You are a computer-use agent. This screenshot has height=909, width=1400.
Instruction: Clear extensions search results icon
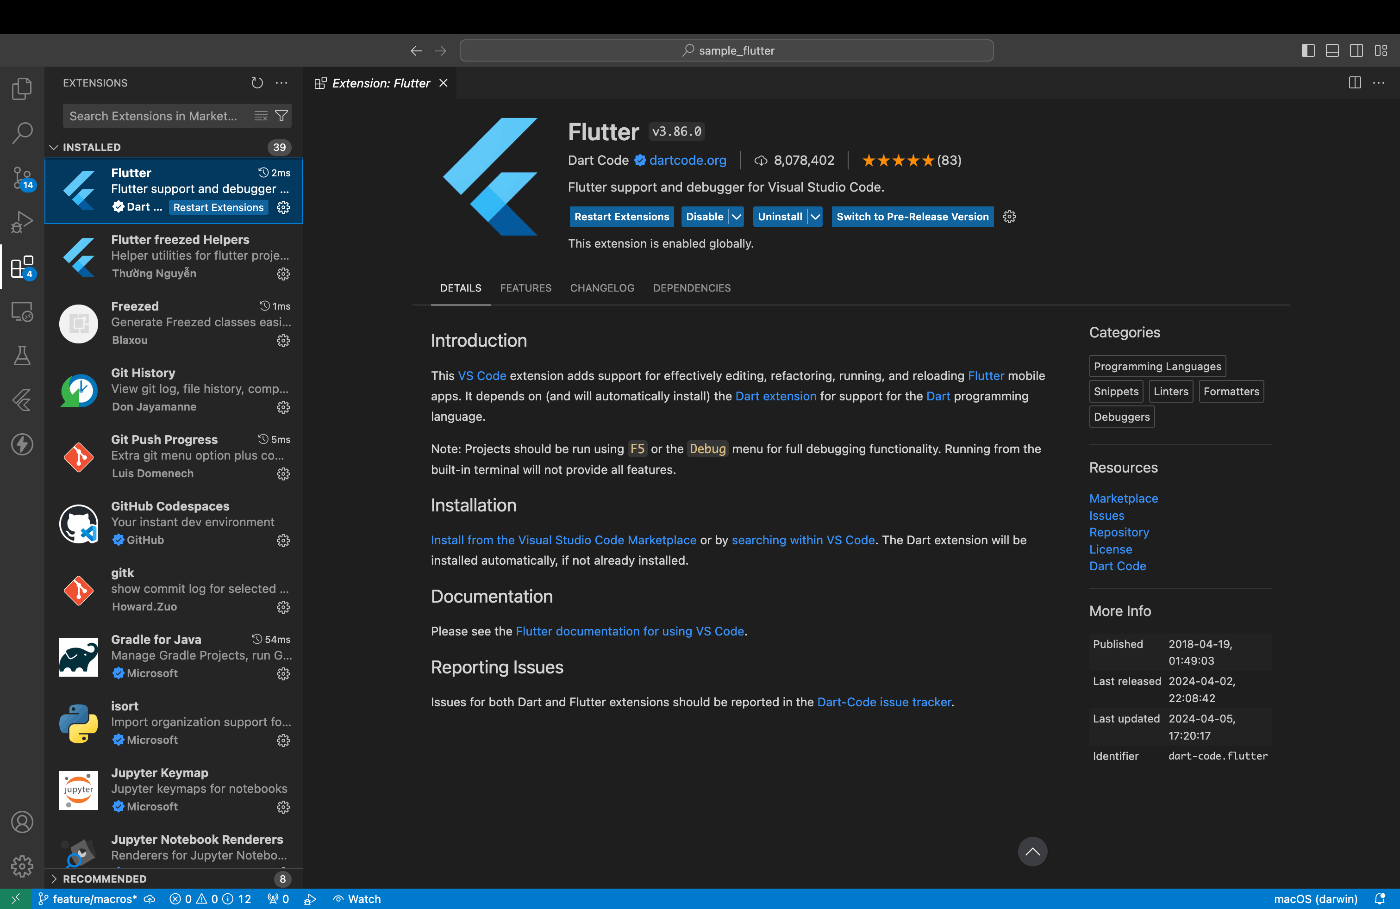(261, 116)
